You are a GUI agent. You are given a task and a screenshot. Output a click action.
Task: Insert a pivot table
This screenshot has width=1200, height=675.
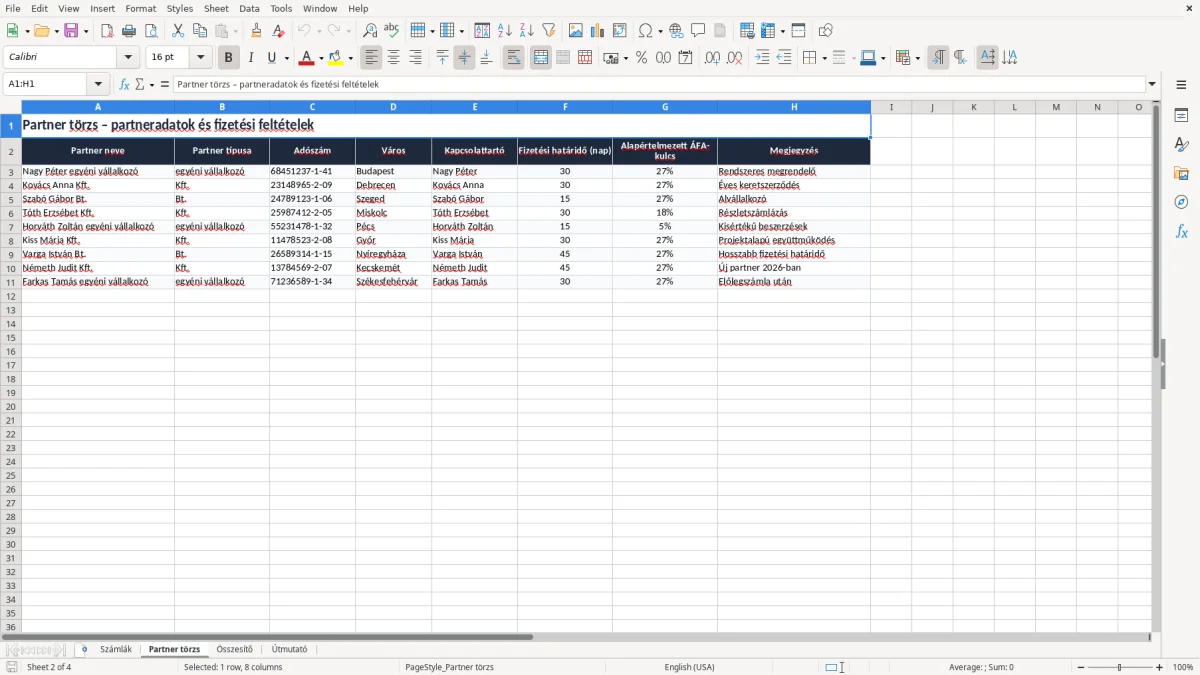pyautogui.click(x=620, y=31)
